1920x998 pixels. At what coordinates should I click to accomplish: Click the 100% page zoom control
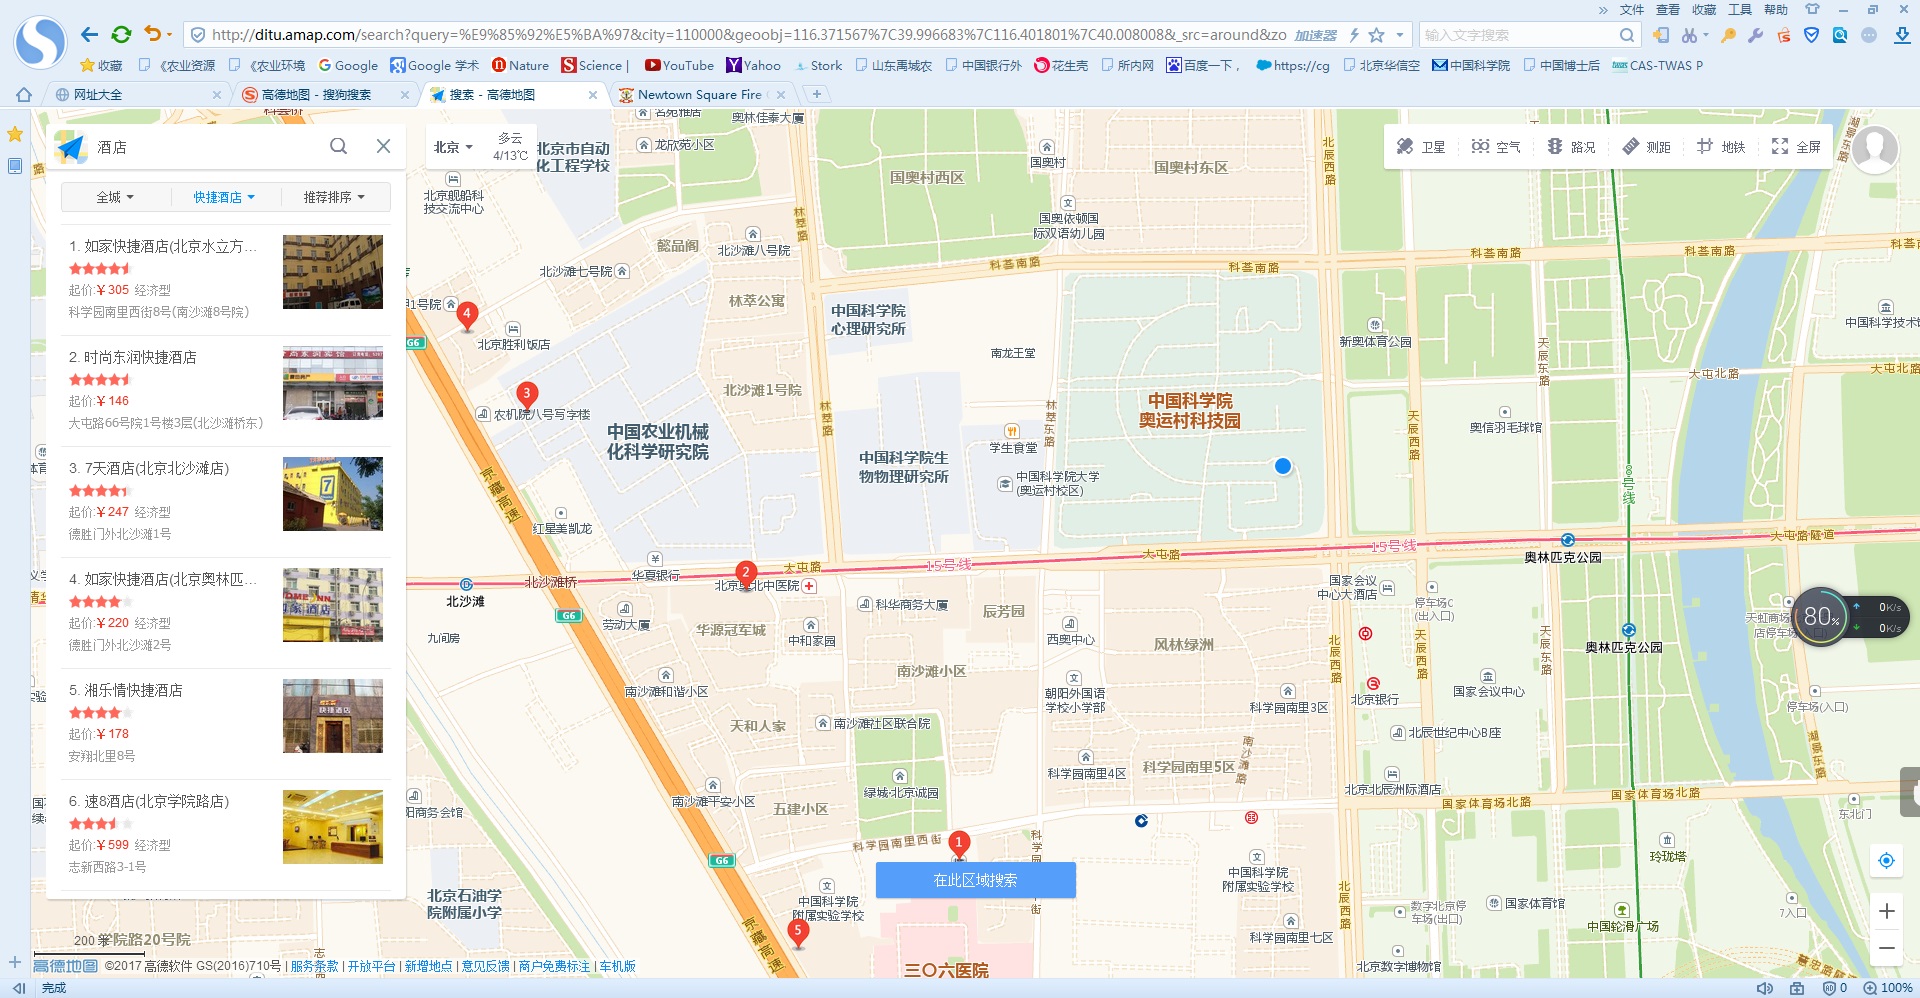[x=1888, y=988]
